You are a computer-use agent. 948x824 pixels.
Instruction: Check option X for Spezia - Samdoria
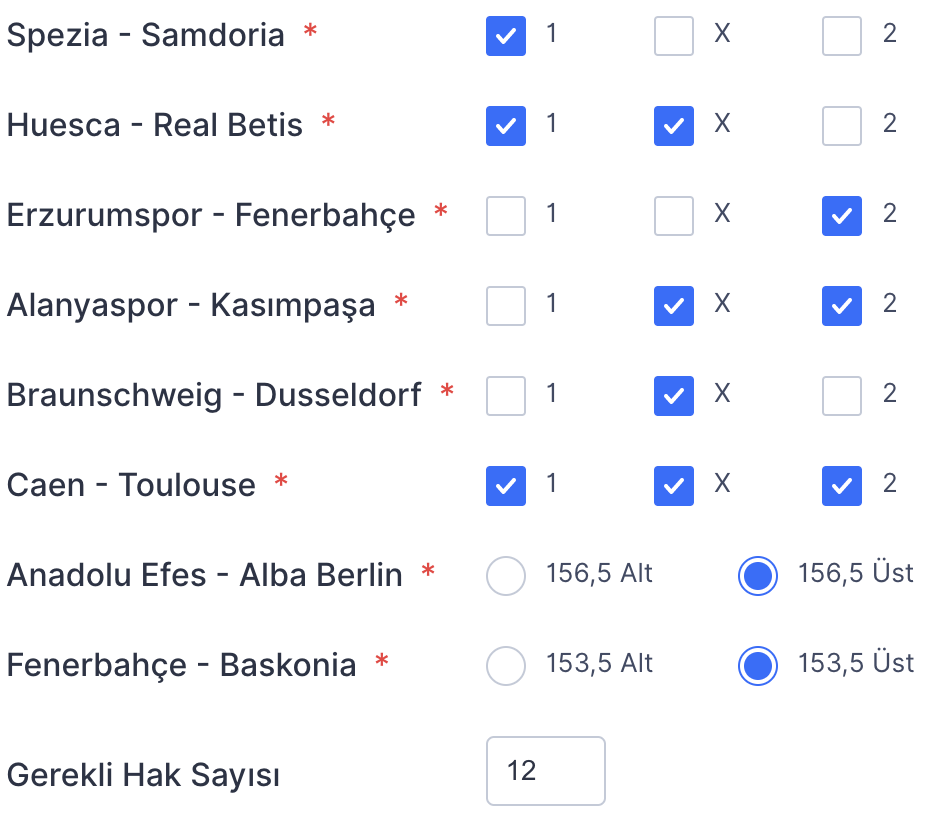coord(674,36)
